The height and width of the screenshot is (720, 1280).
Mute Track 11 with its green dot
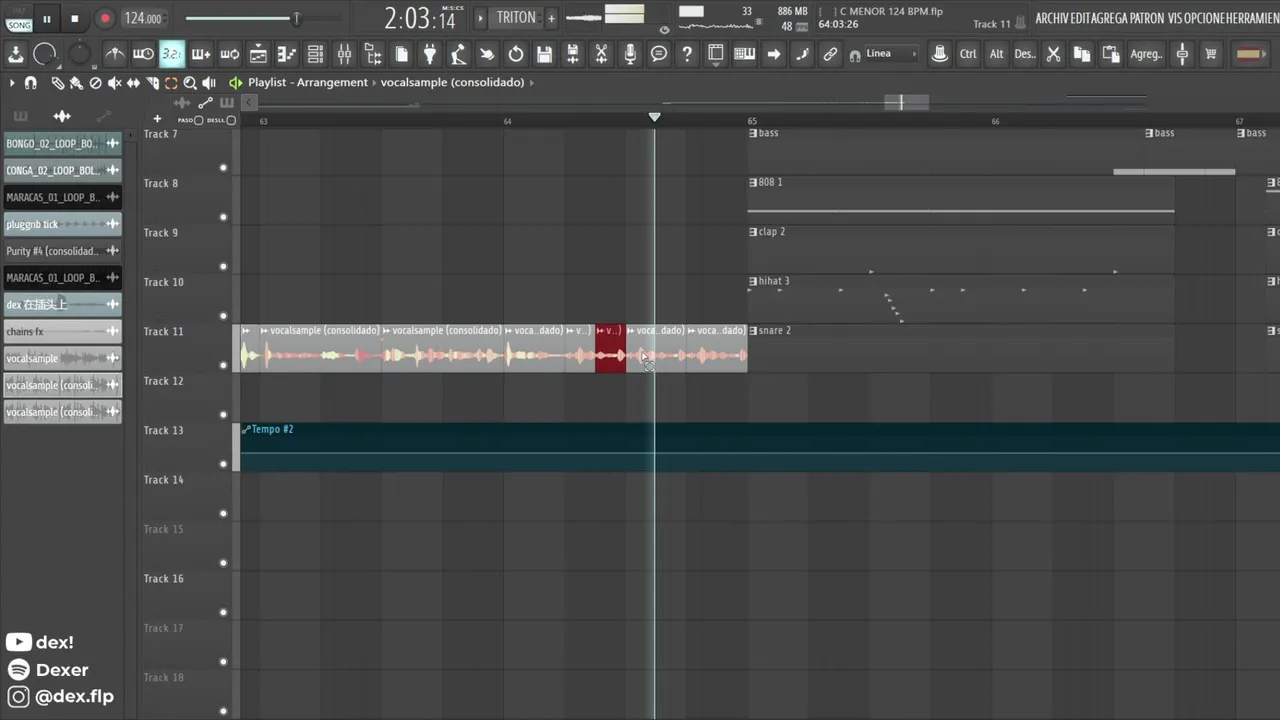(223, 365)
